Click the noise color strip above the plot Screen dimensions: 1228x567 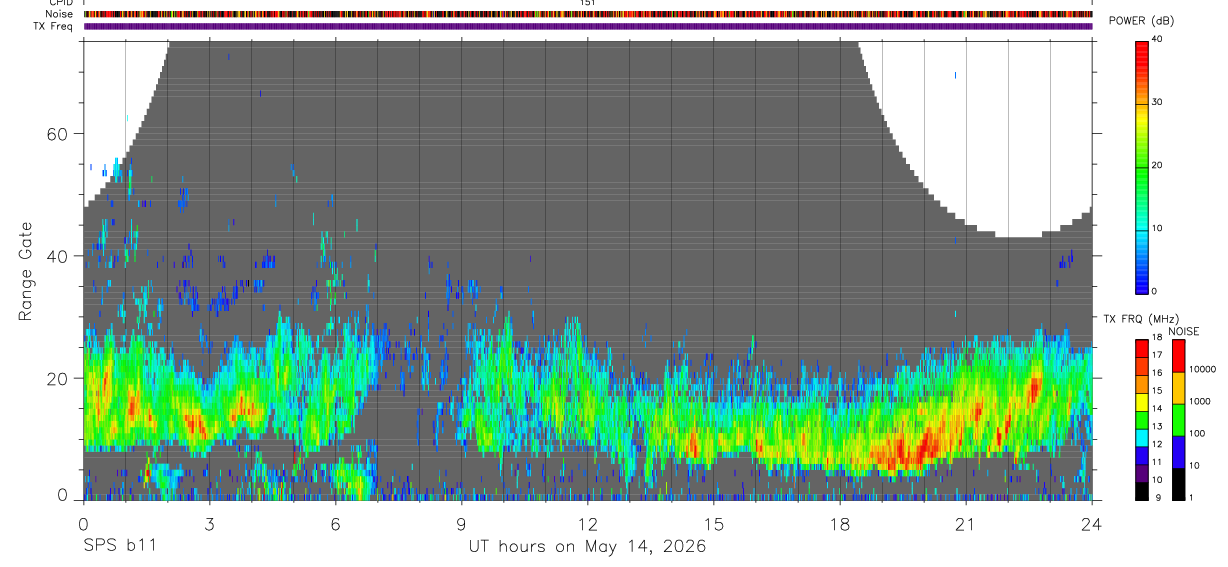point(588,14)
